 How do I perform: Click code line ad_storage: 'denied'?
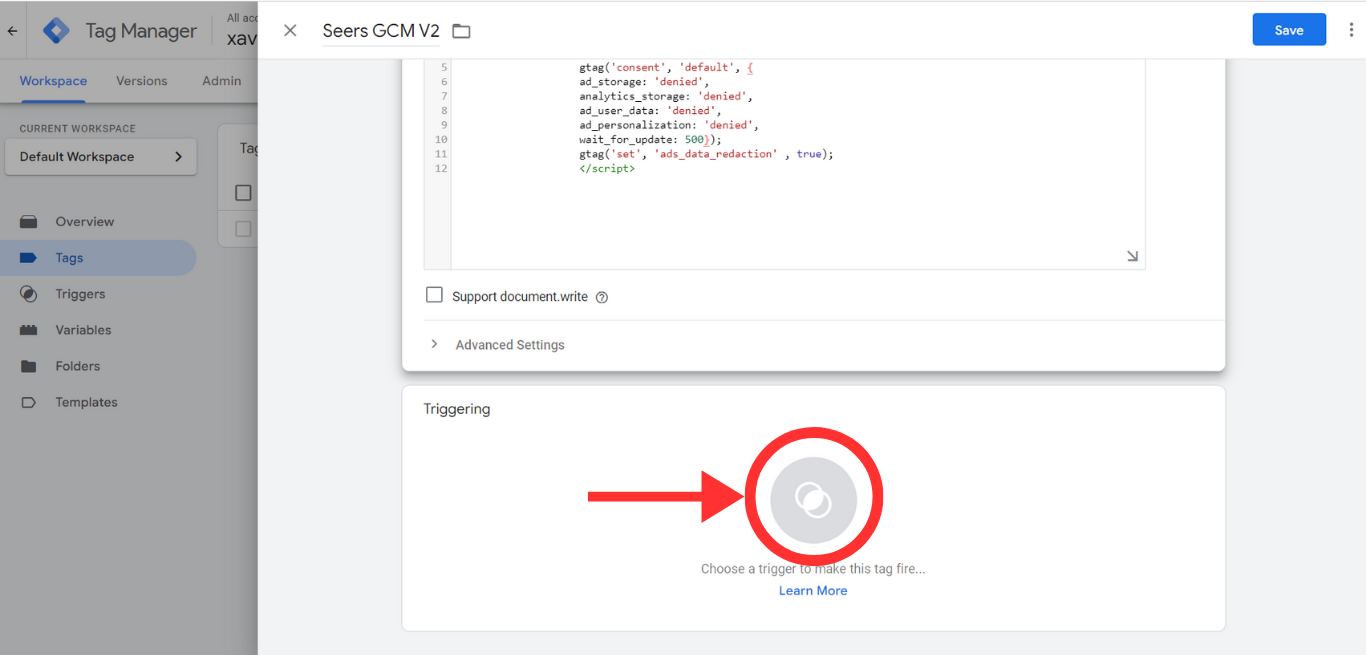644,82
